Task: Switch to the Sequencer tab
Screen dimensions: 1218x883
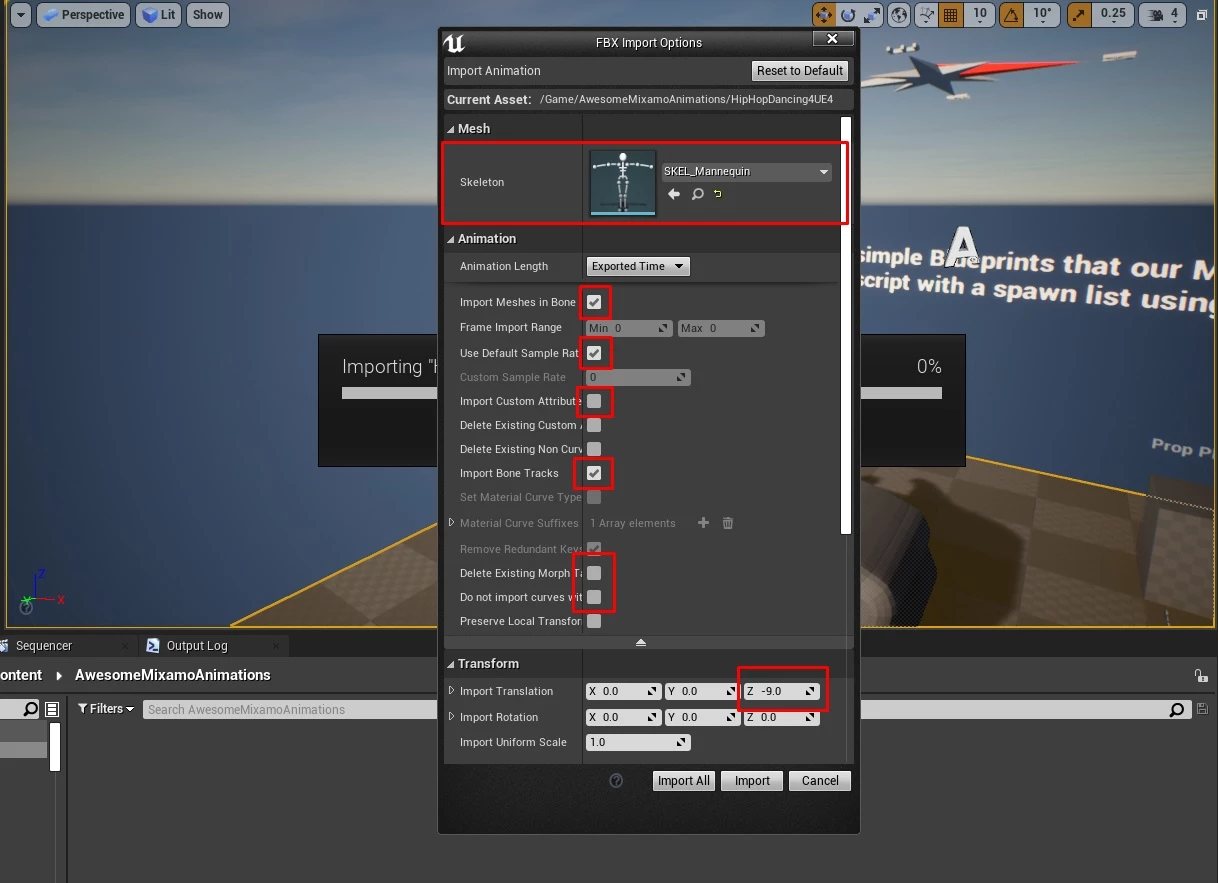Action: click(x=44, y=646)
